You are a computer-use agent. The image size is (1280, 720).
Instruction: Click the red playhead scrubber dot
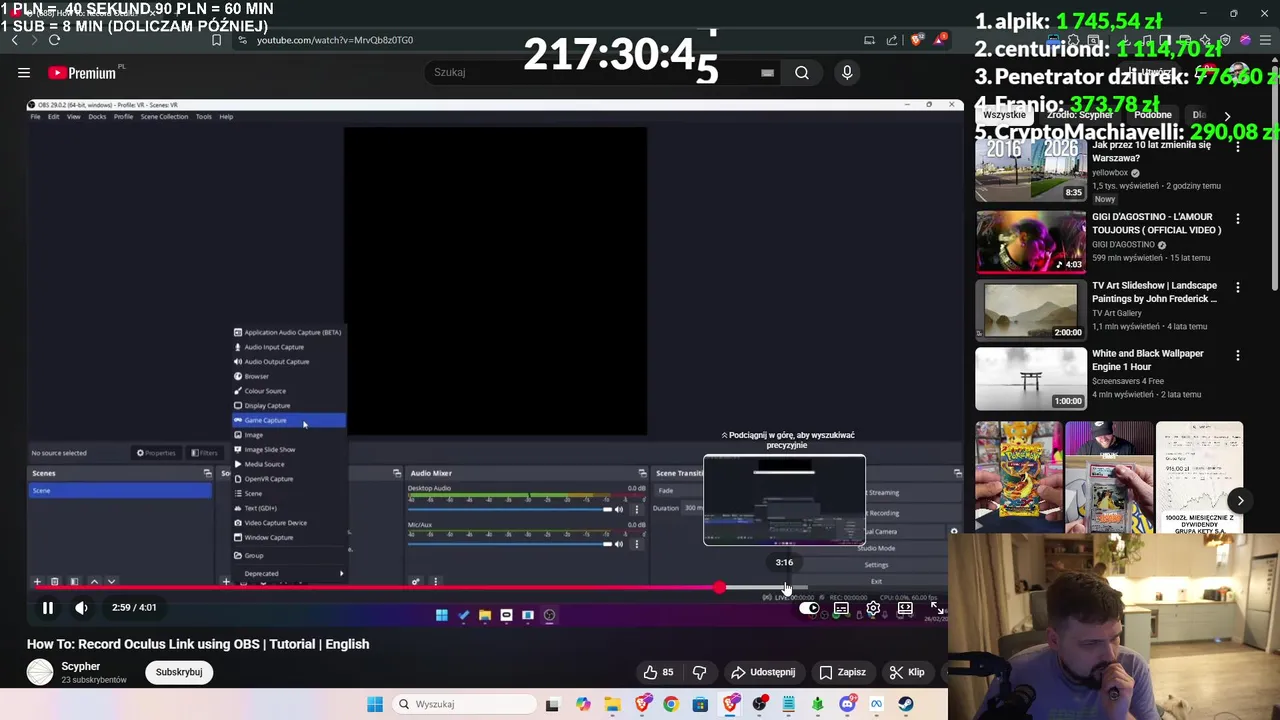tap(719, 588)
